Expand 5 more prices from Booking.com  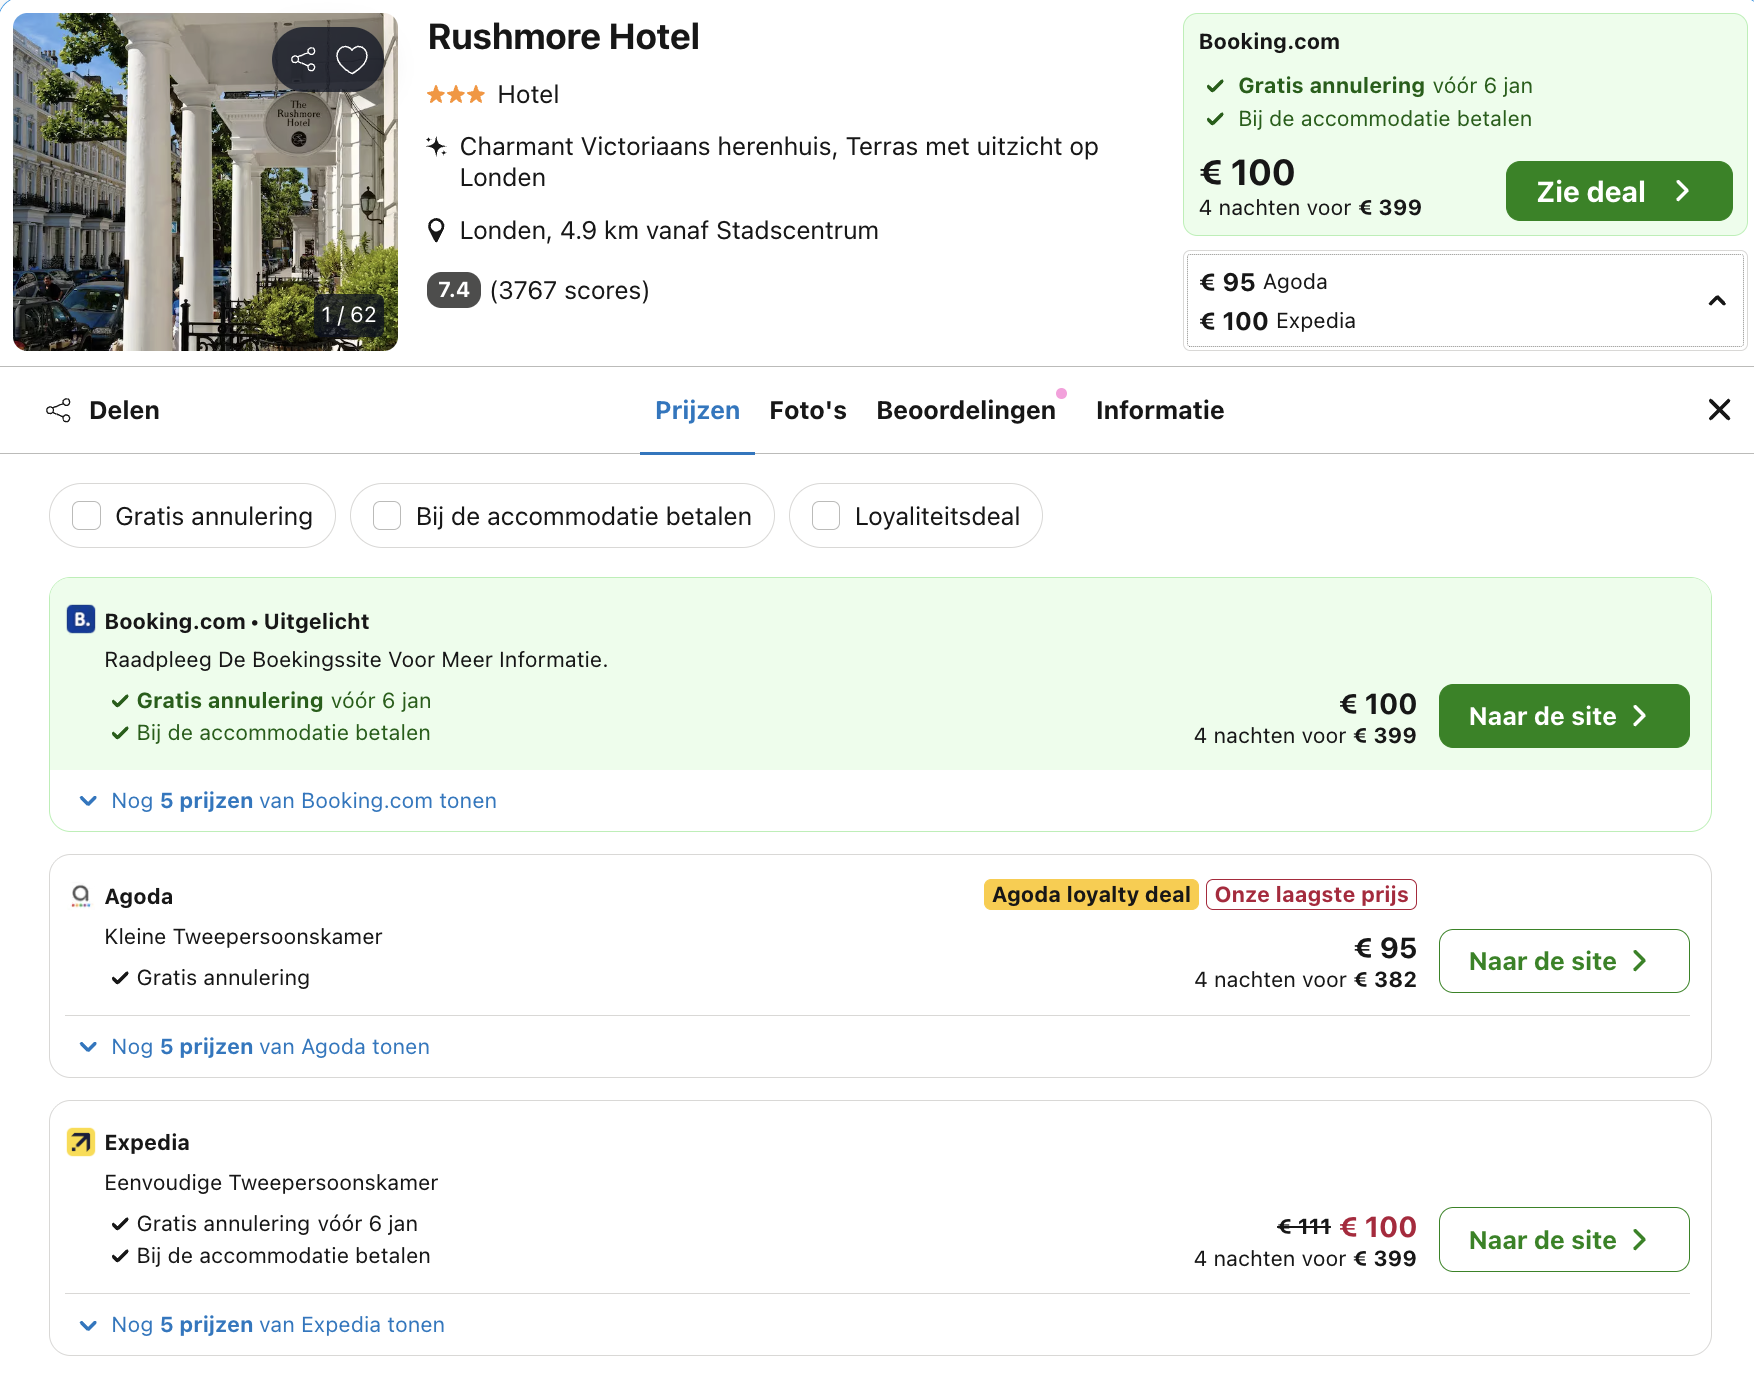[x=303, y=801]
